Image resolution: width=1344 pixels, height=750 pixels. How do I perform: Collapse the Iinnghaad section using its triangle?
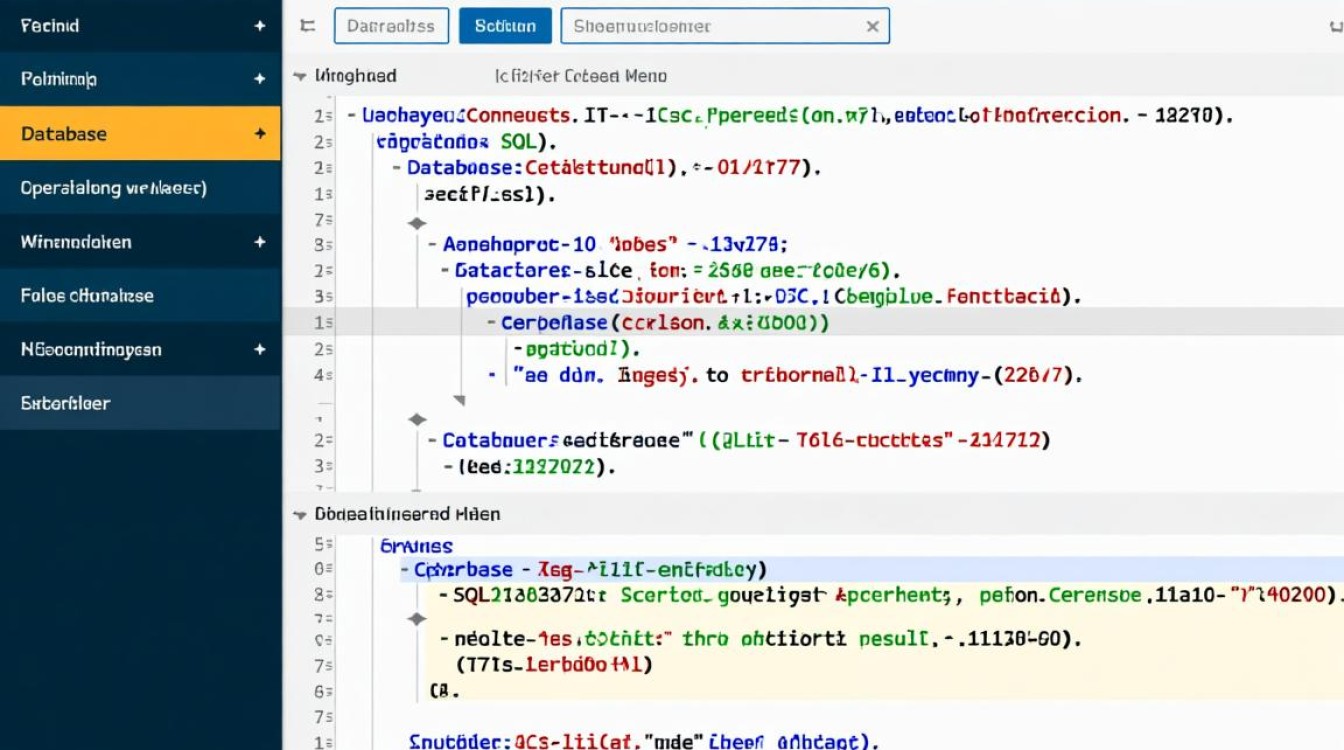point(298,76)
